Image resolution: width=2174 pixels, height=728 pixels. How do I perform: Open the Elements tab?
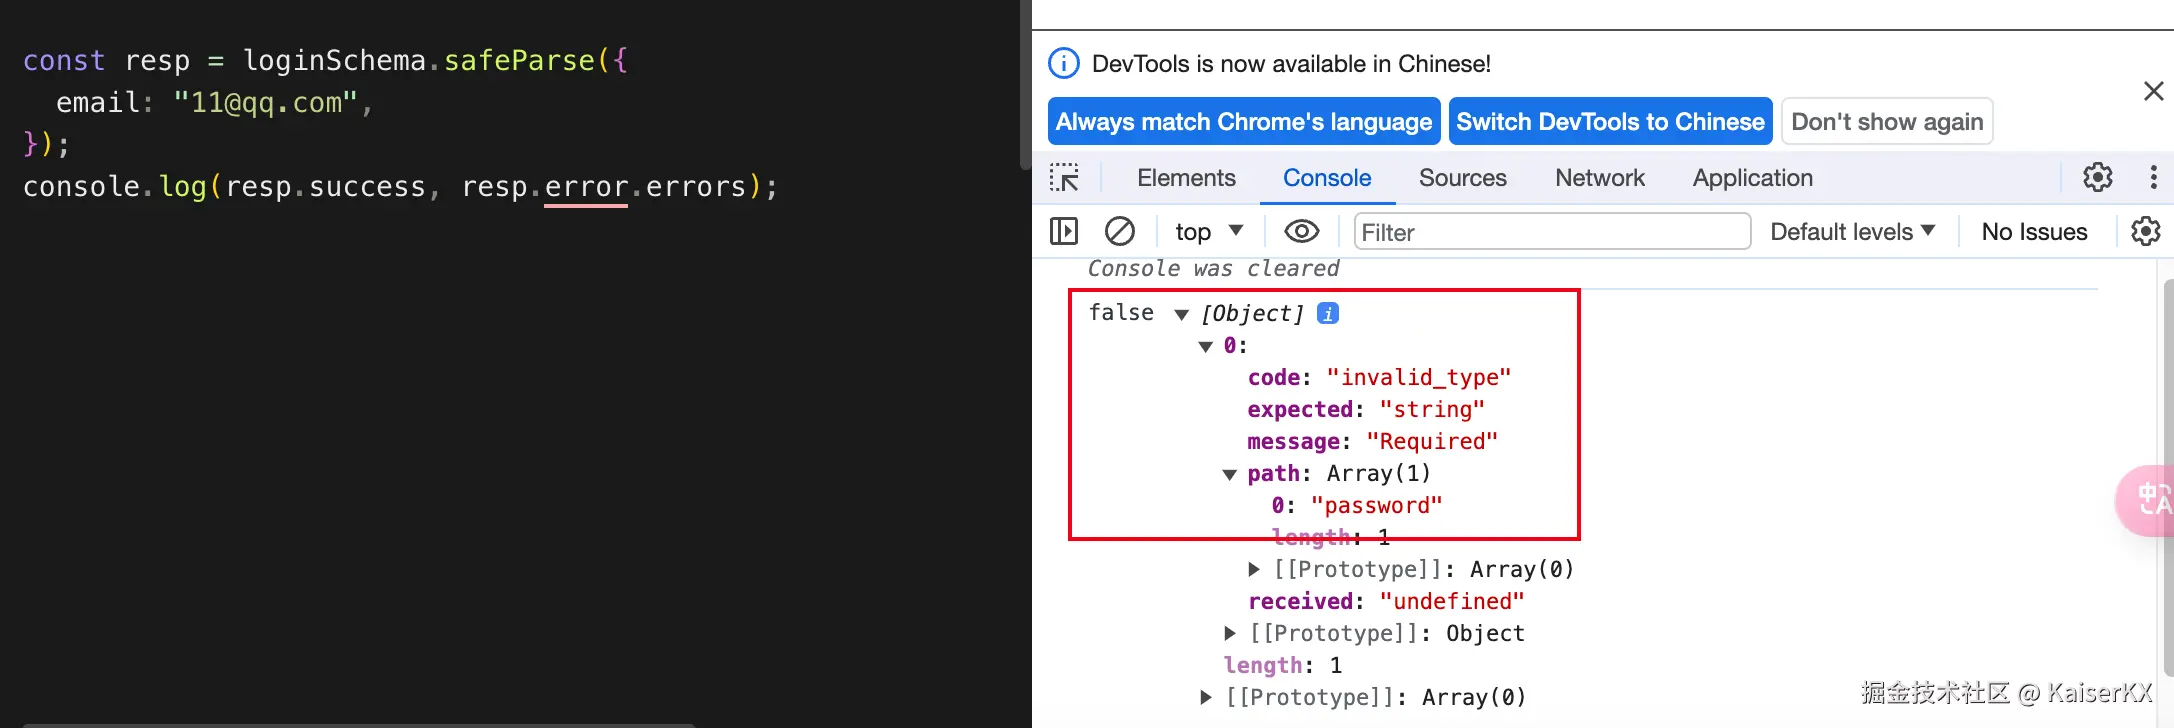[1186, 177]
